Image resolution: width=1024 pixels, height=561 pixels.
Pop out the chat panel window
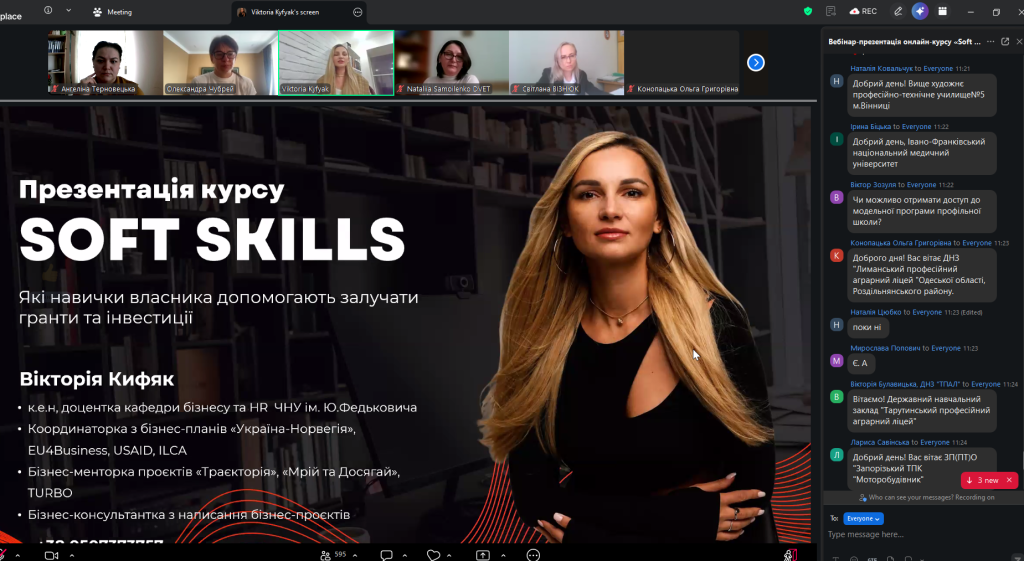1005,41
